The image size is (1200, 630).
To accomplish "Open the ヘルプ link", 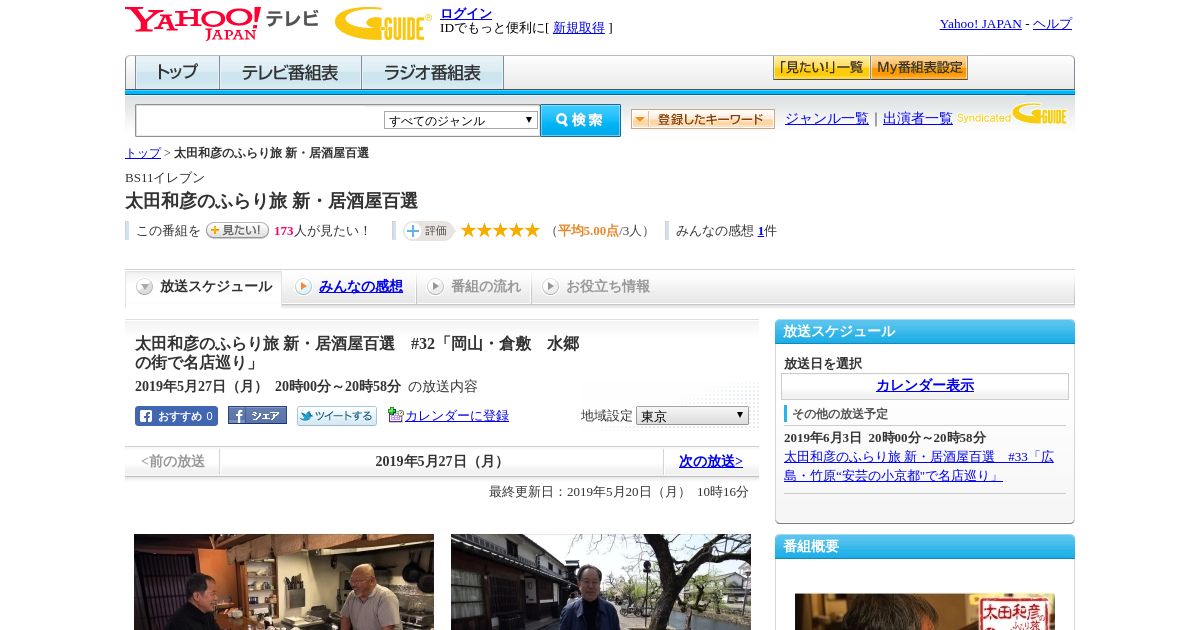I will [x=1052, y=24].
